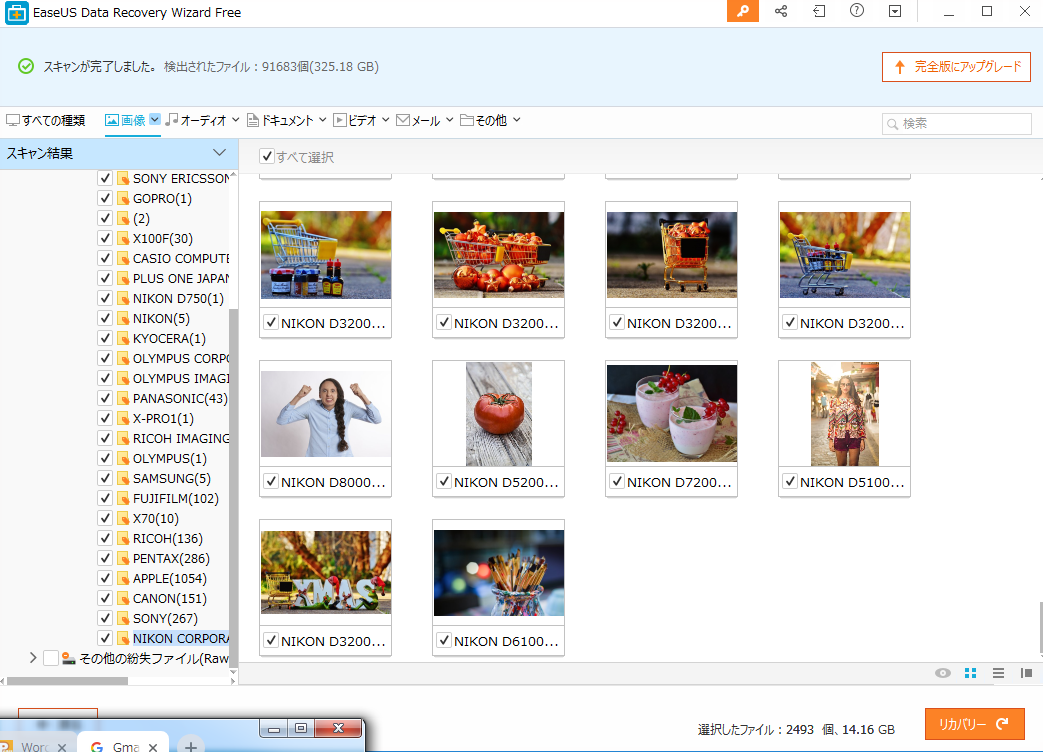This screenshot has width=1043, height=752.
Task: Expand the その他の紛失ファイル tree node
Action: [x=33, y=658]
